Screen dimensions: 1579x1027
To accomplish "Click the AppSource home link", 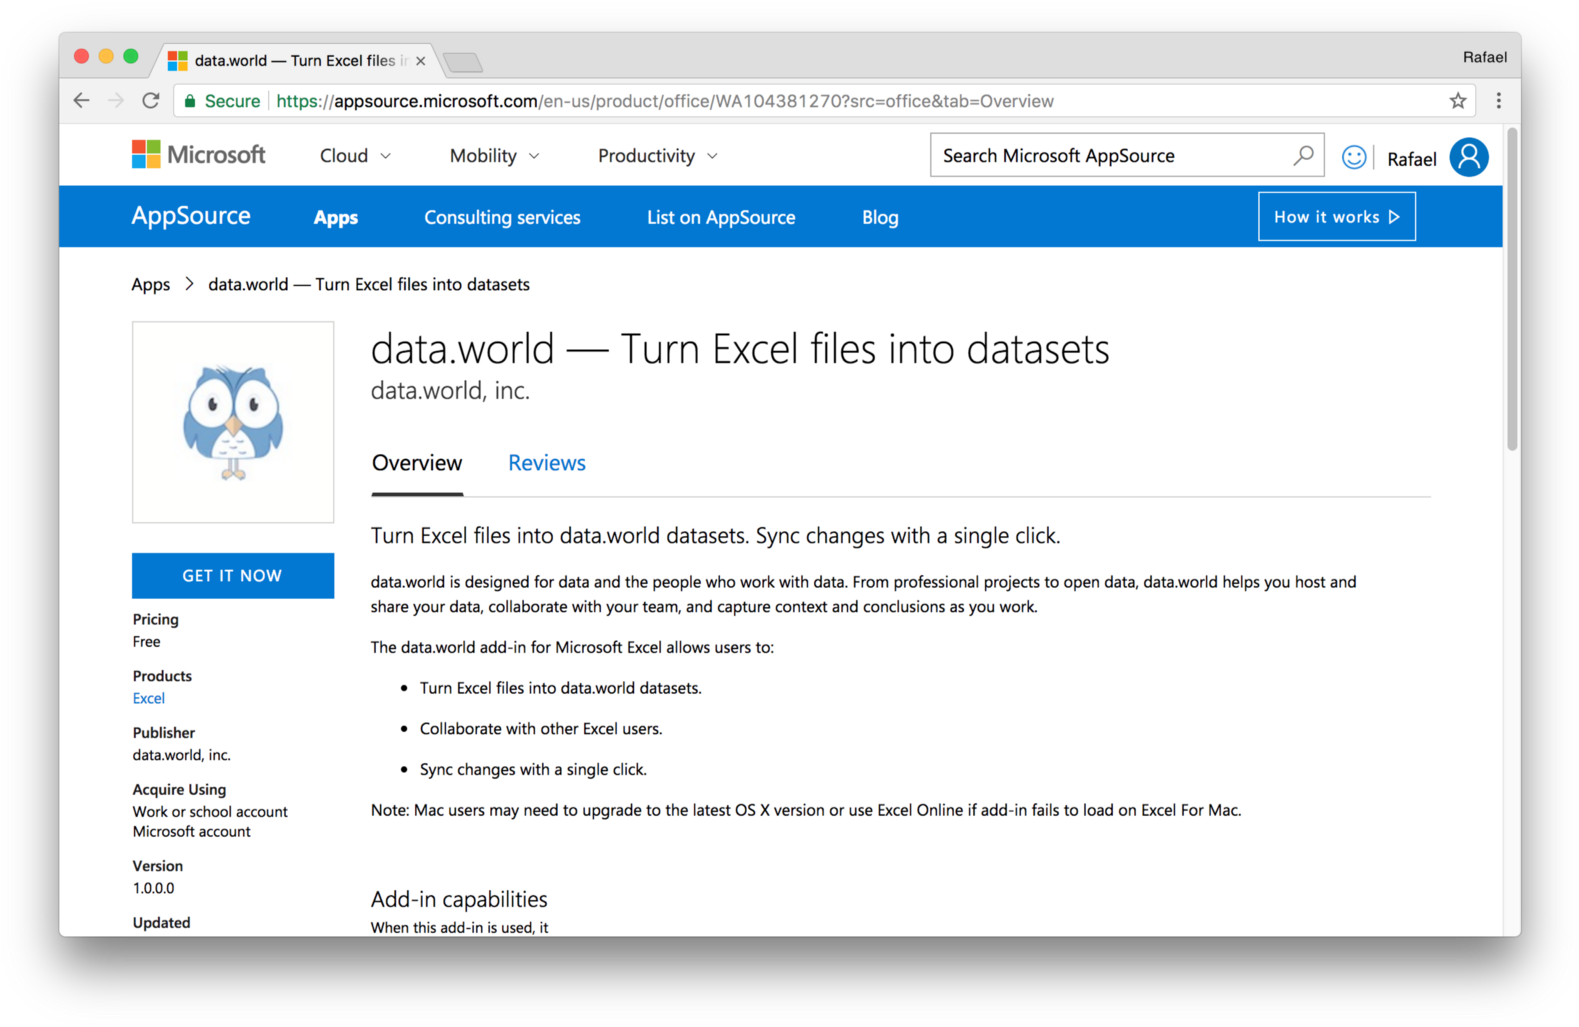I will (x=191, y=216).
